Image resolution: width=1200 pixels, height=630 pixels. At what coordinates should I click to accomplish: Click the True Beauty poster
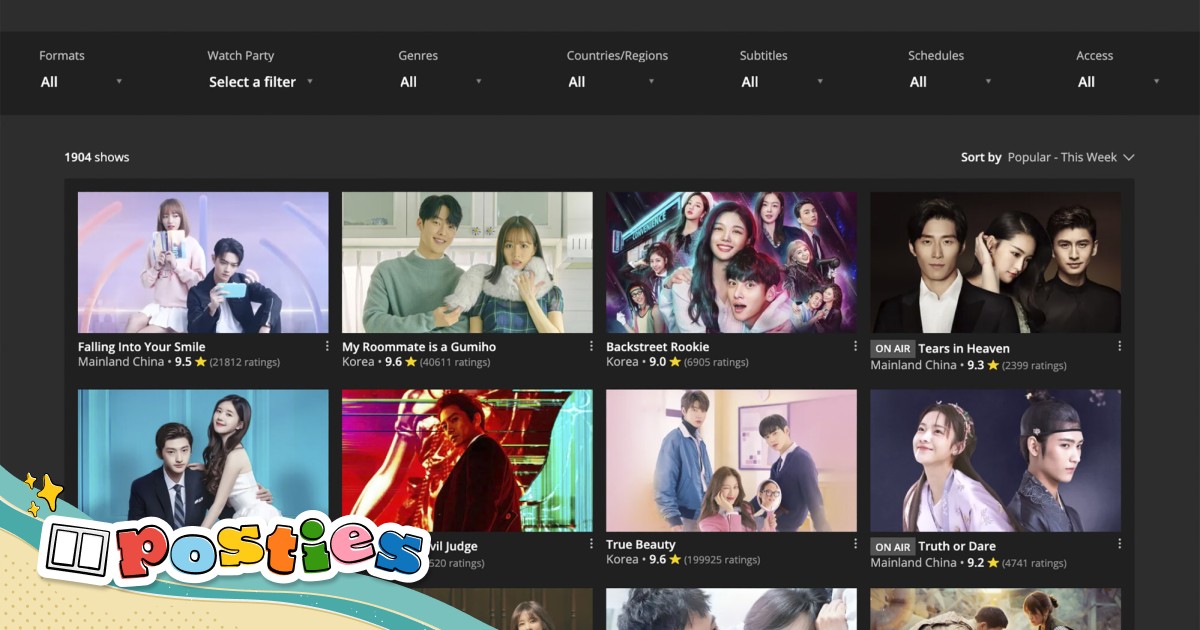pos(731,460)
